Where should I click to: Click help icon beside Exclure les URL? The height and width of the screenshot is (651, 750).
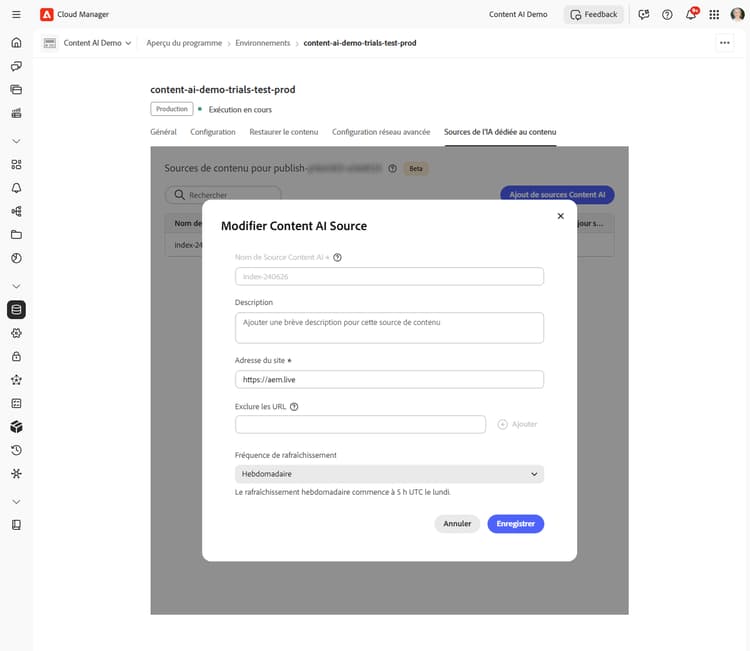294,407
